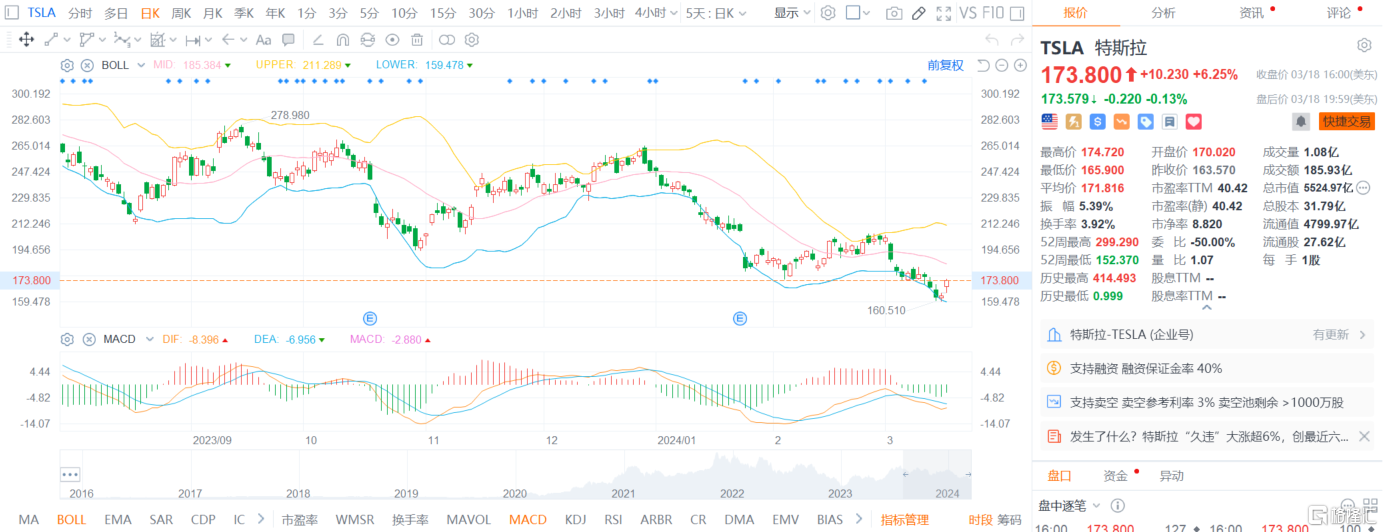Viewport: 1383px width, 532px height.
Task: Select the crosshair move cursor tool
Action: [x=26, y=40]
